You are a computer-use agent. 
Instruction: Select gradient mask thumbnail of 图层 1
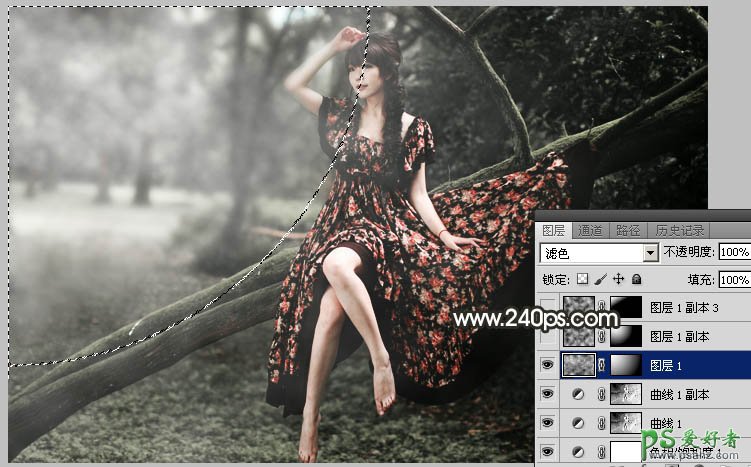[623, 366]
